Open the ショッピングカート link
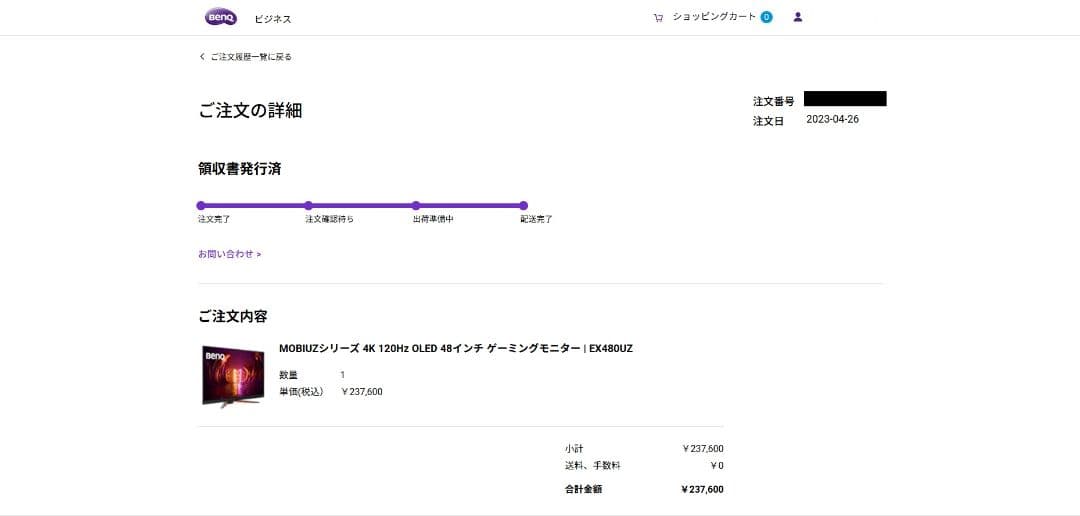This screenshot has width=1080, height=516. 714,17
